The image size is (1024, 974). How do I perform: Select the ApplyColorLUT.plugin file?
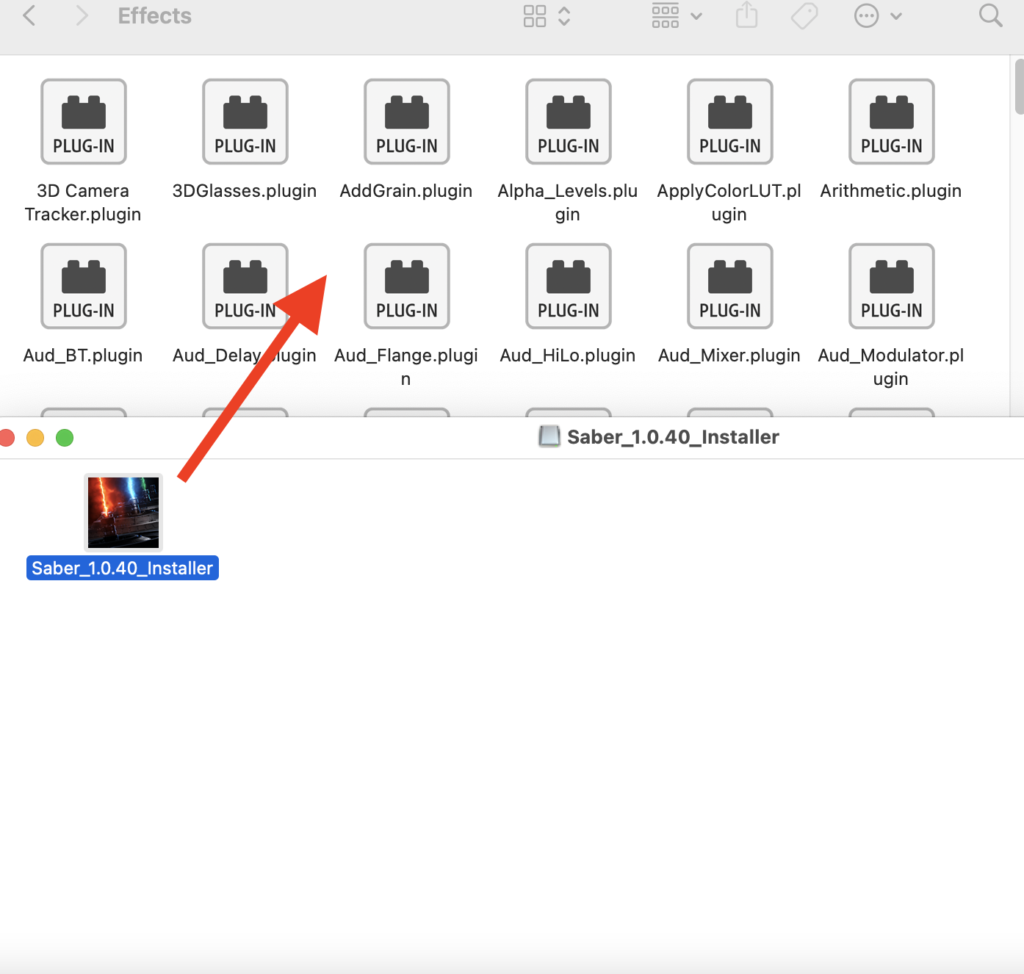click(730, 121)
